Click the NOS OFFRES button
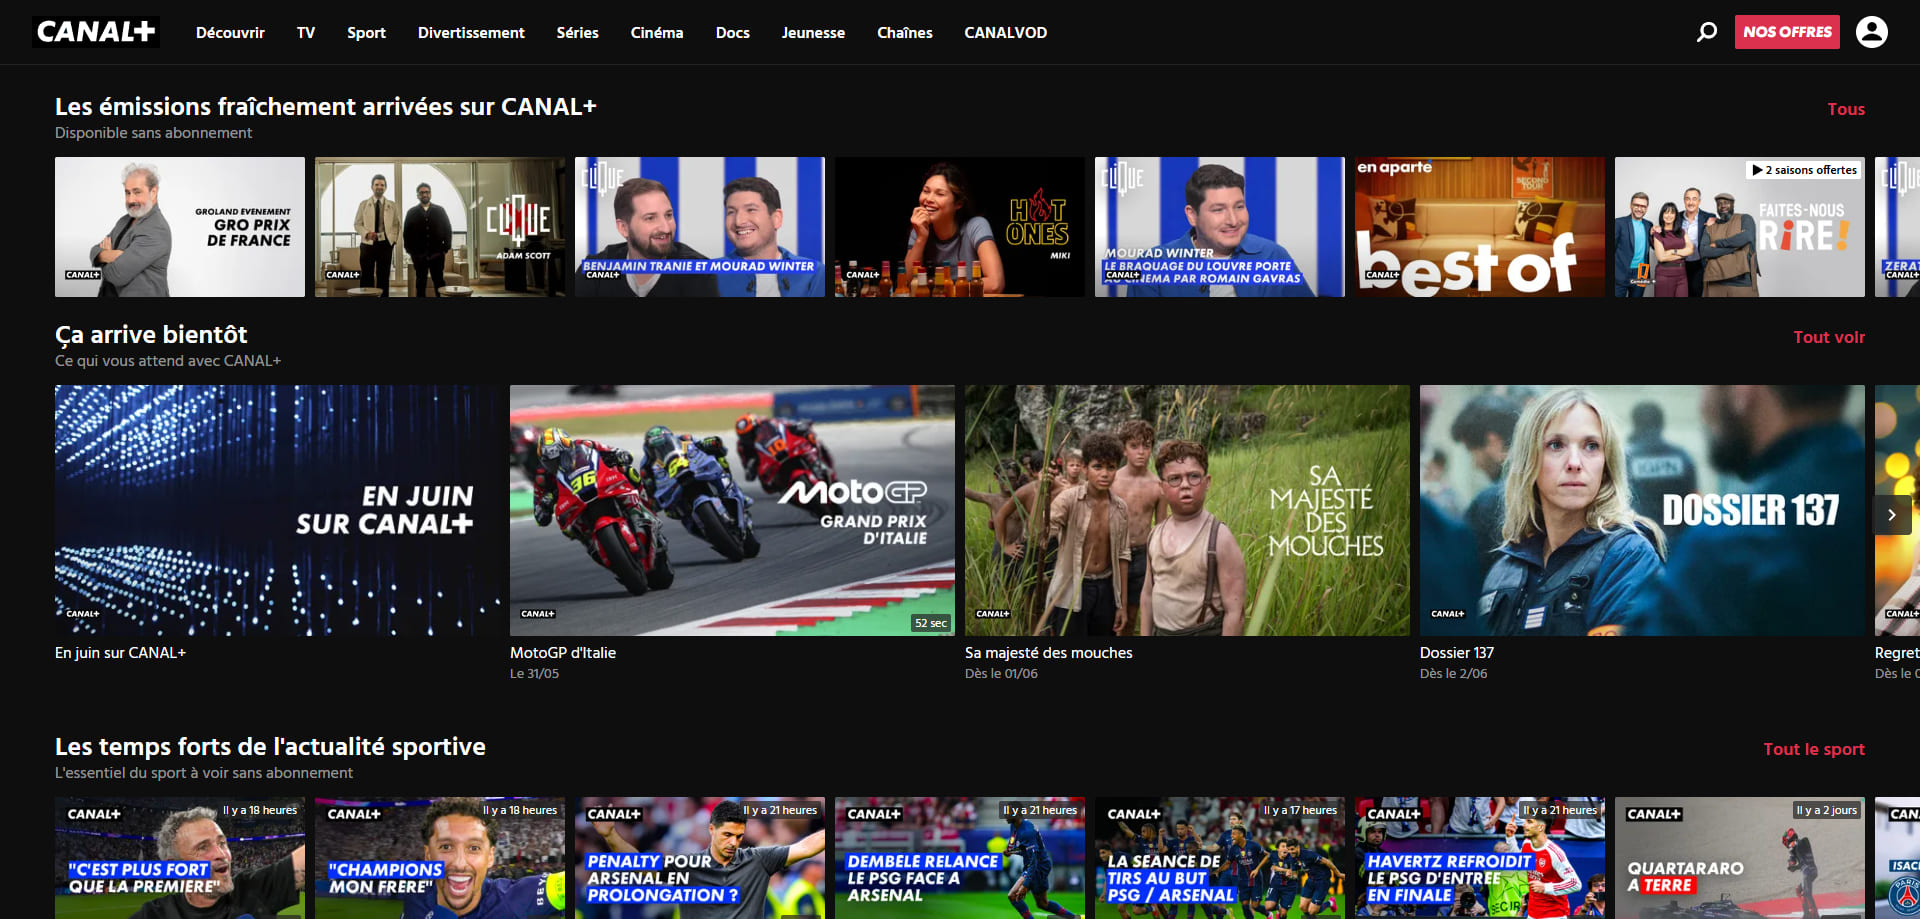 tap(1787, 32)
